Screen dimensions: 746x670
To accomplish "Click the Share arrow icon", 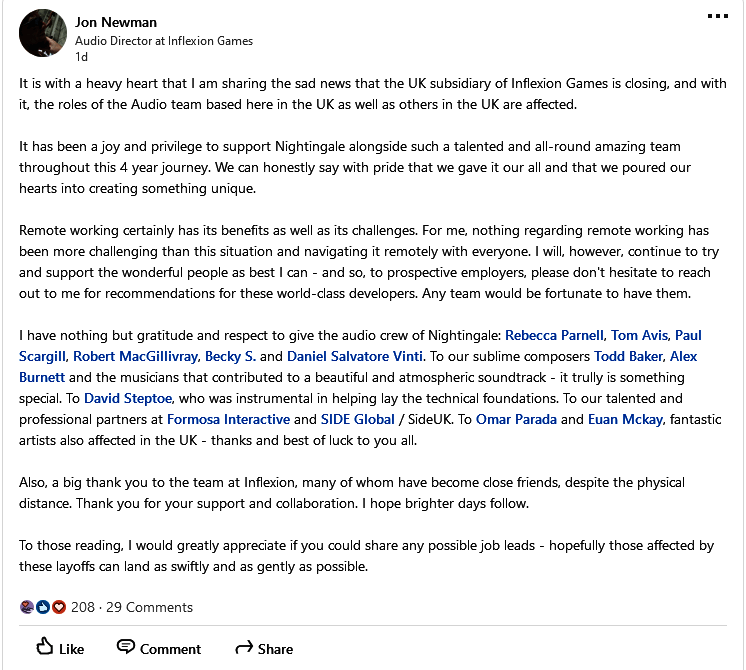I will tap(243, 648).
